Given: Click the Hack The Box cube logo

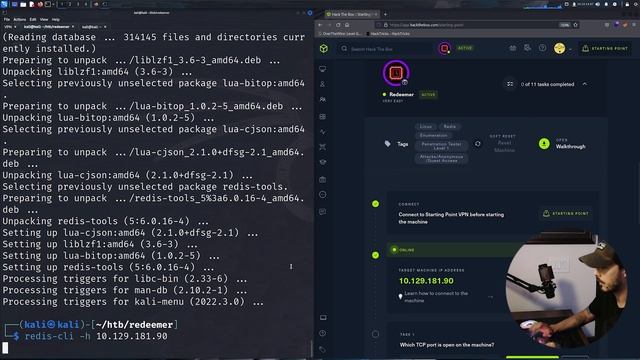Looking at the screenshot, I should pyautogui.click(x=324, y=49).
